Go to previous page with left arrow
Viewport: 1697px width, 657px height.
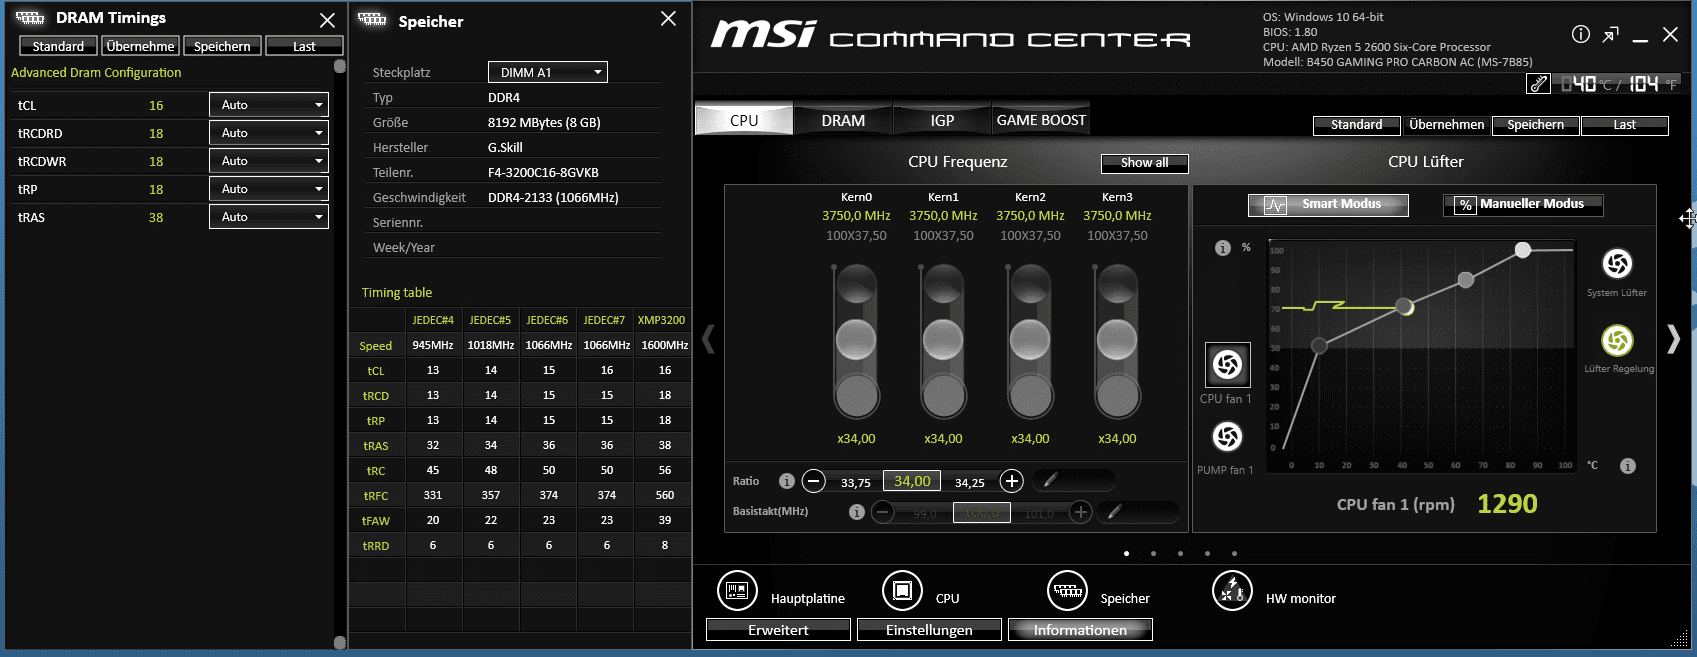708,339
